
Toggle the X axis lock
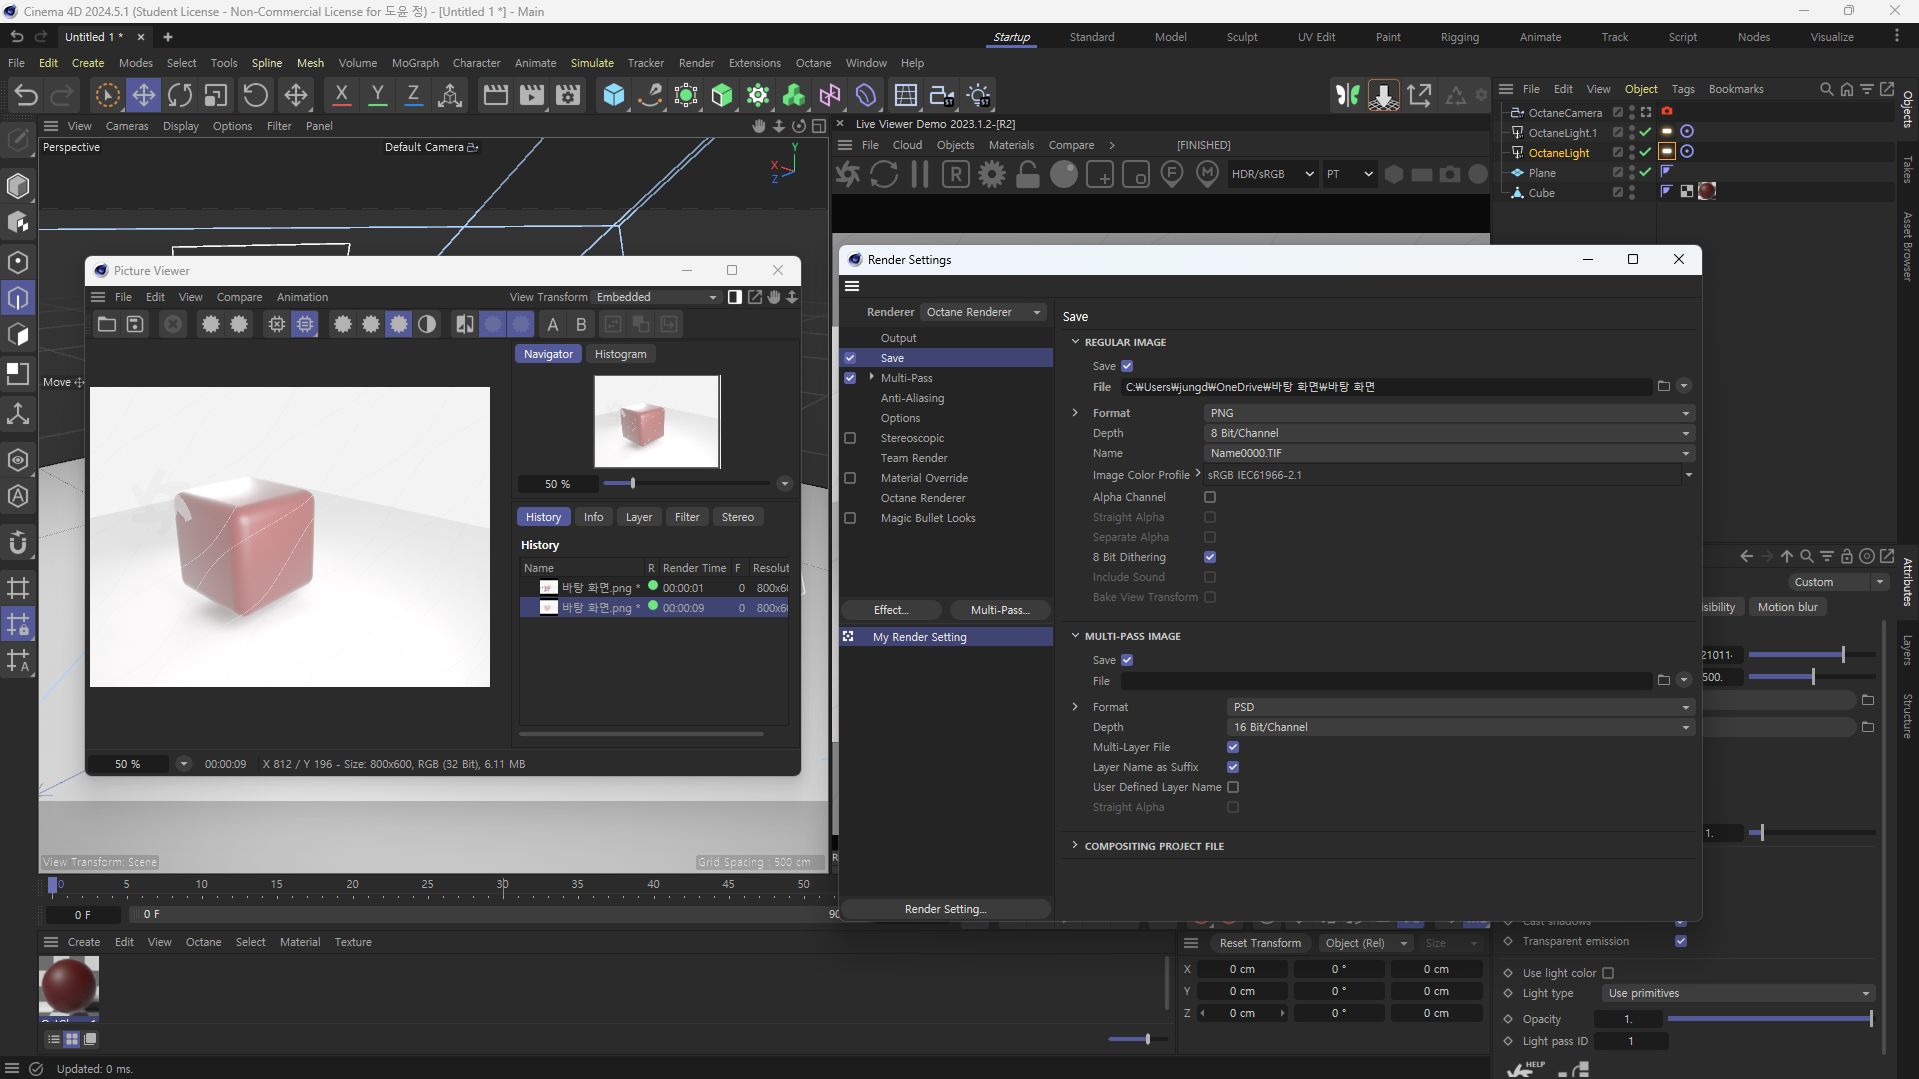[341, 95]
